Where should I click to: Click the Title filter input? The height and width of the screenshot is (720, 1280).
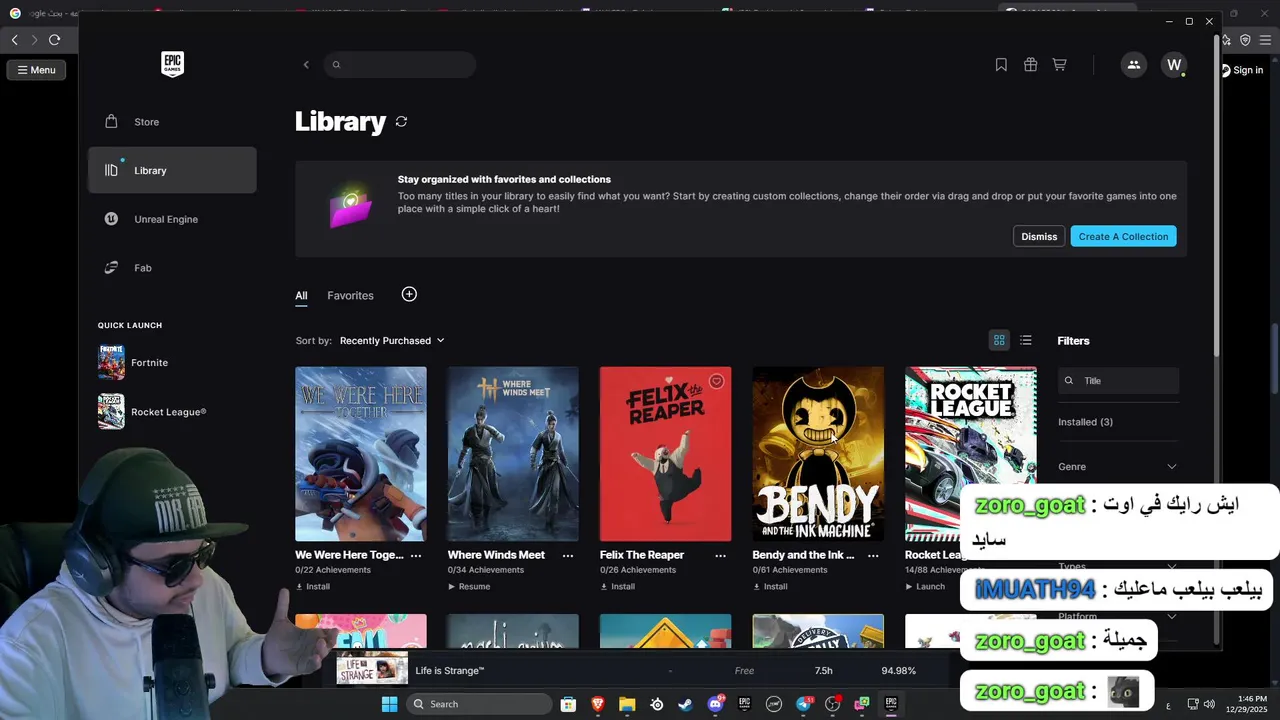coord(1118,381)
